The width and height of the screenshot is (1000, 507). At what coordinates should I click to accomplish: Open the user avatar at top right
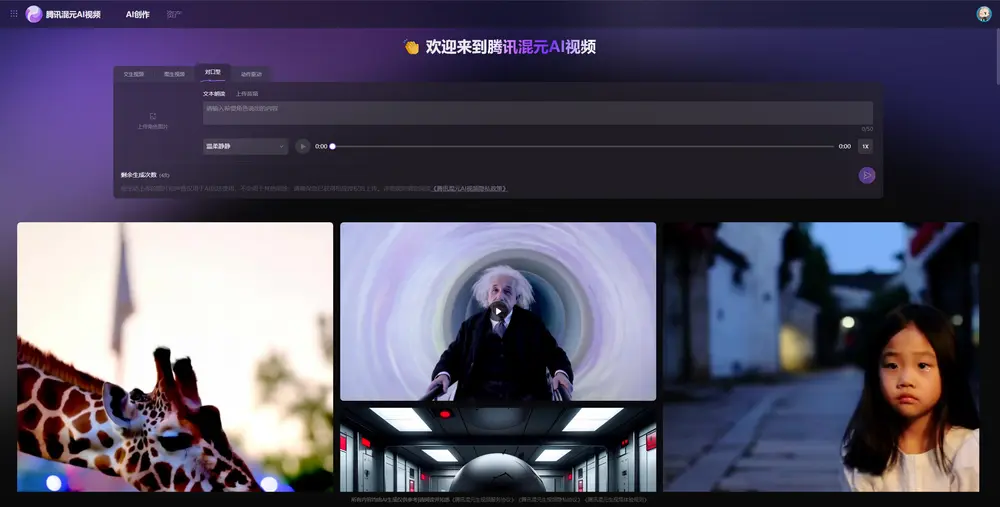point(984,14)
